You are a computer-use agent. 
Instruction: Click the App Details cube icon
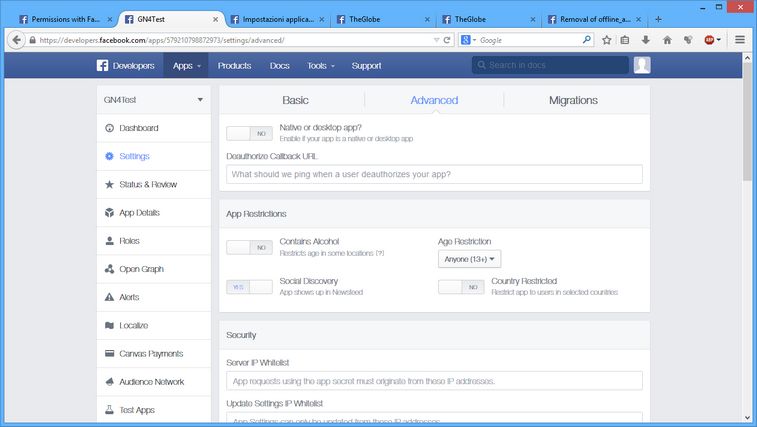tap(110, 213)
